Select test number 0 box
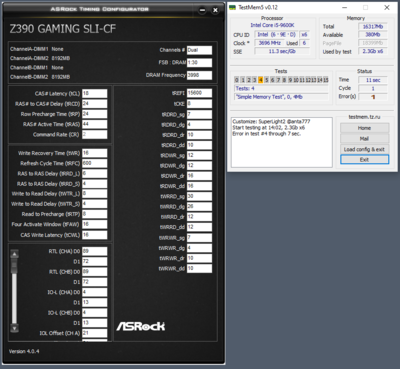400x369 pixels. (237, 80)
